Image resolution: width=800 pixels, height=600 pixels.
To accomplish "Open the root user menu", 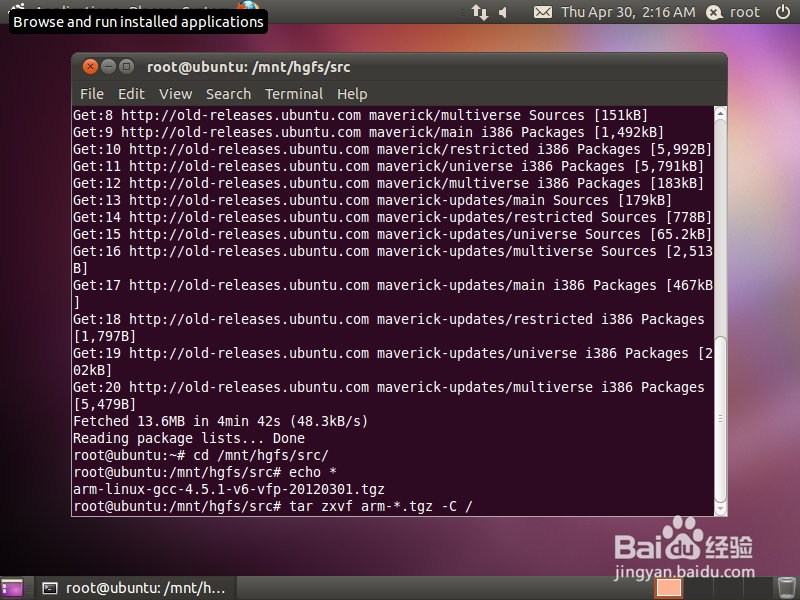I will point(733,12).
